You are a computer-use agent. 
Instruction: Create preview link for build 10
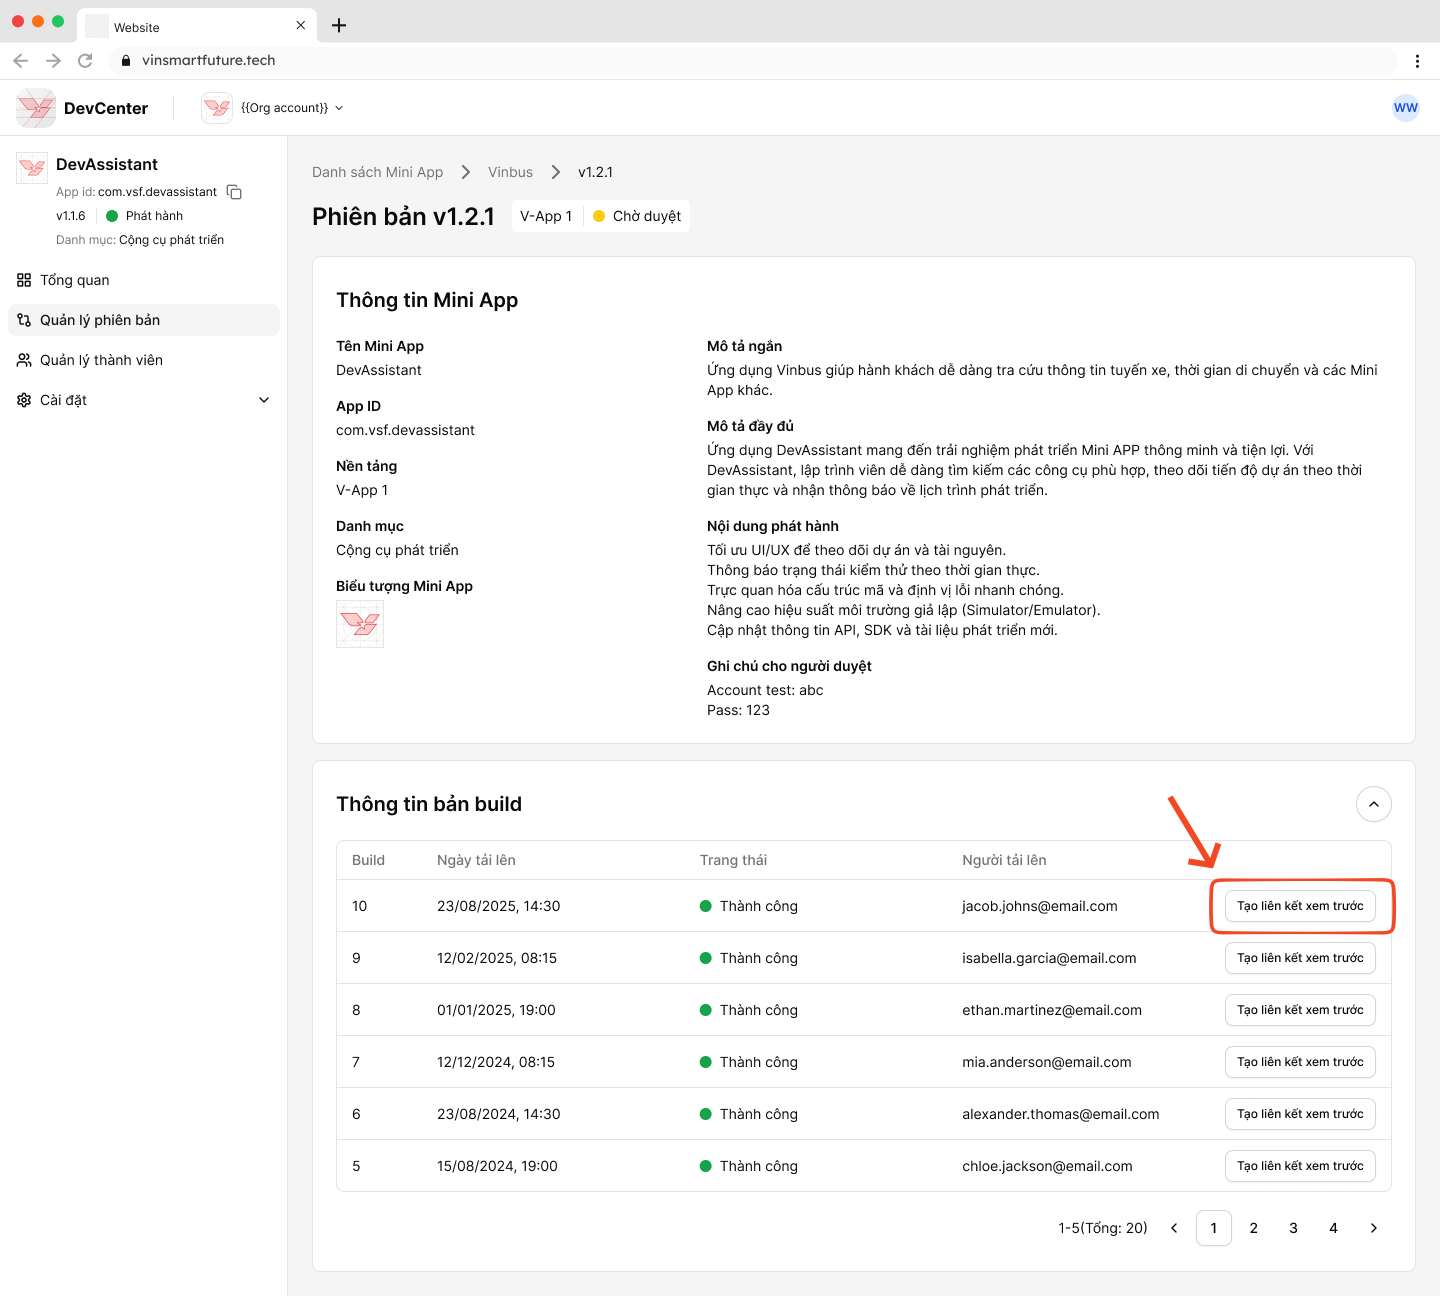(x=1300, y=906)
